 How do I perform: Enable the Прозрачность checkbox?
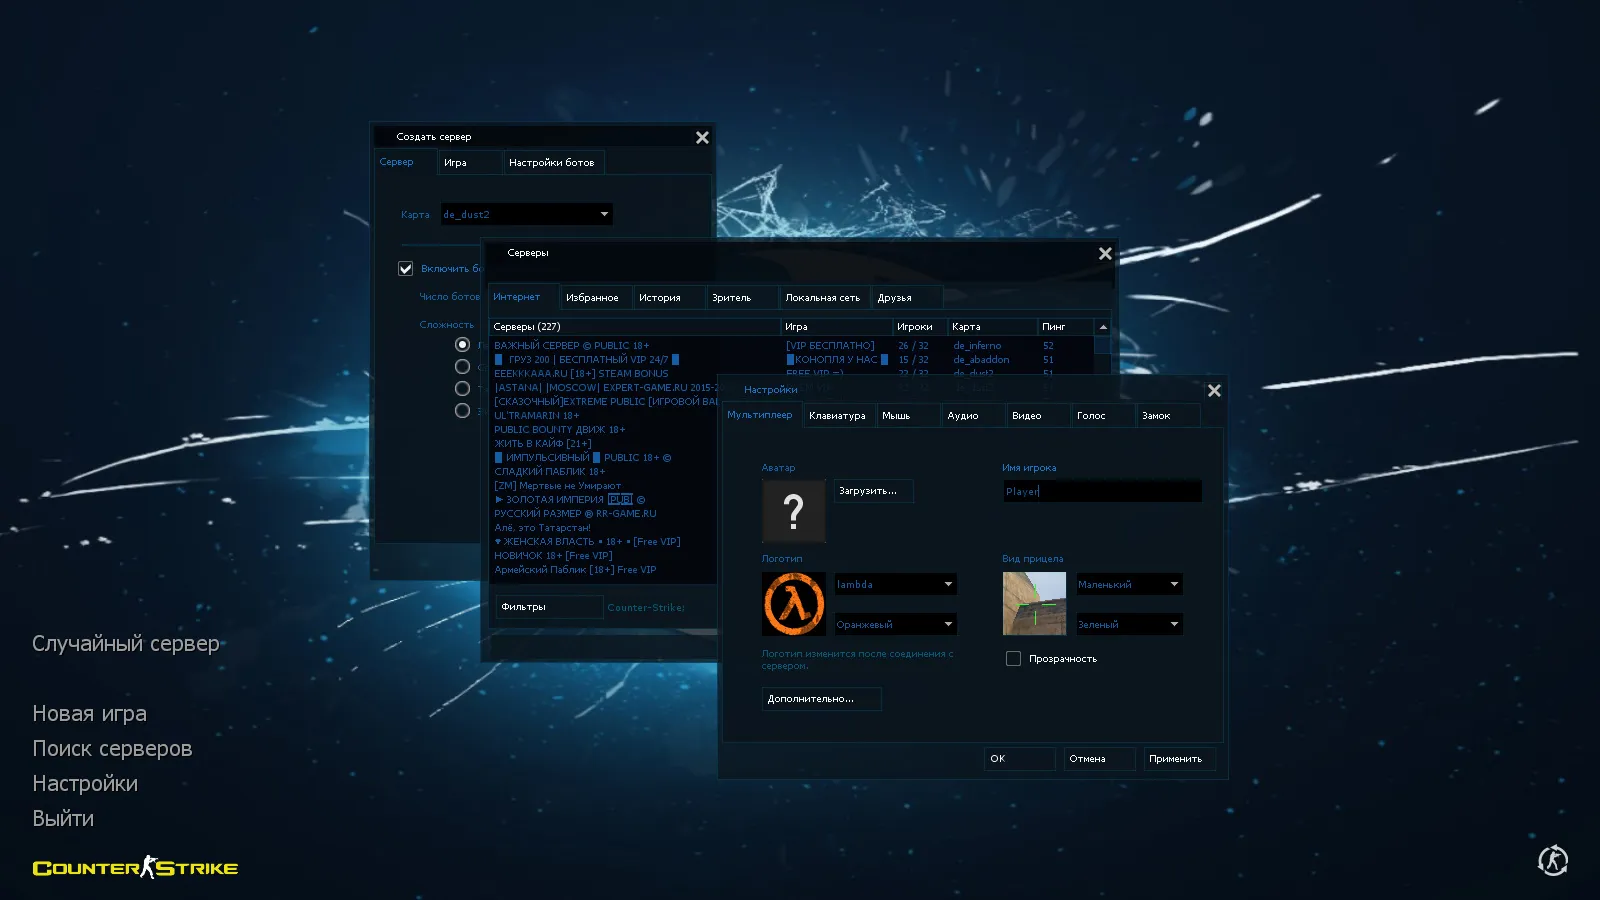tap(1013, 658)
